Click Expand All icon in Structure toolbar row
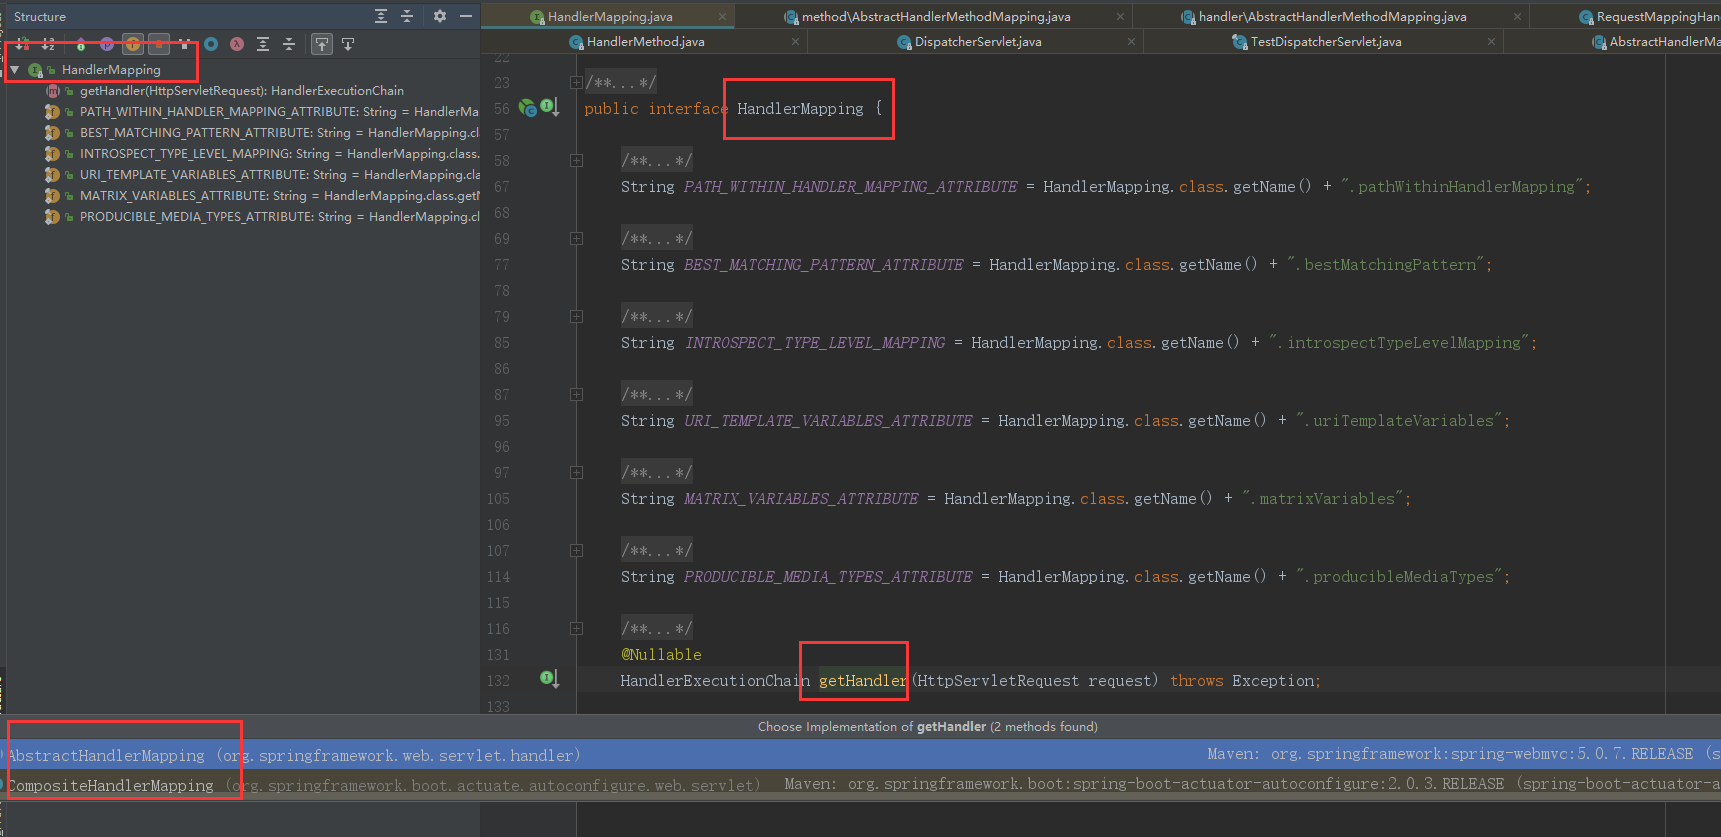The image size is (1721, 837). pos(263,44)
